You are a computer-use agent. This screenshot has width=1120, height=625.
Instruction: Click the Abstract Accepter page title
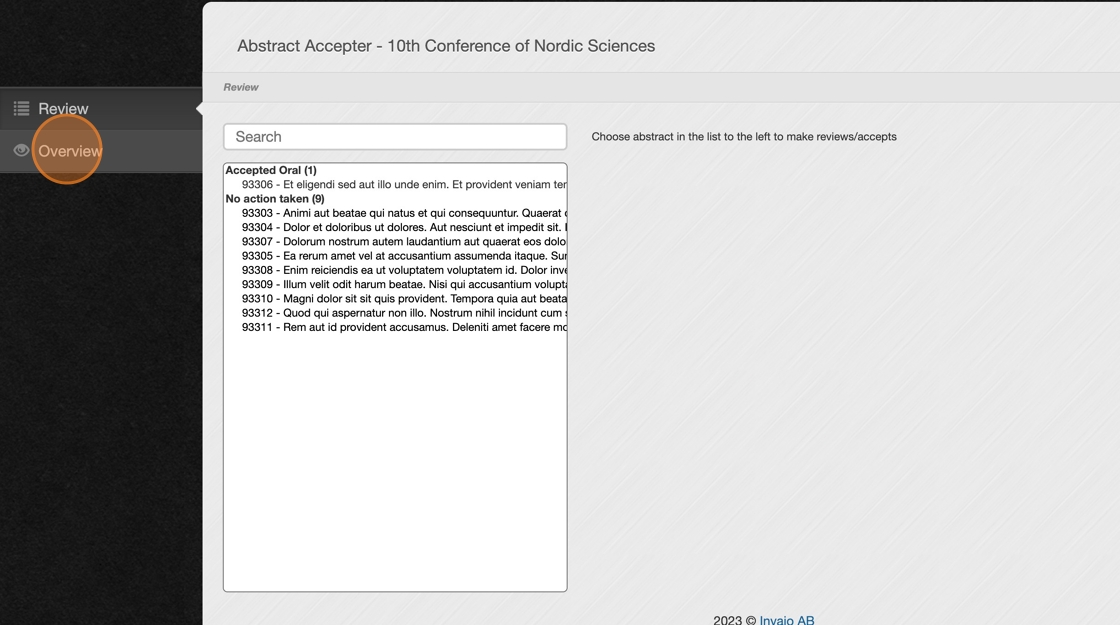click(446, 46)
